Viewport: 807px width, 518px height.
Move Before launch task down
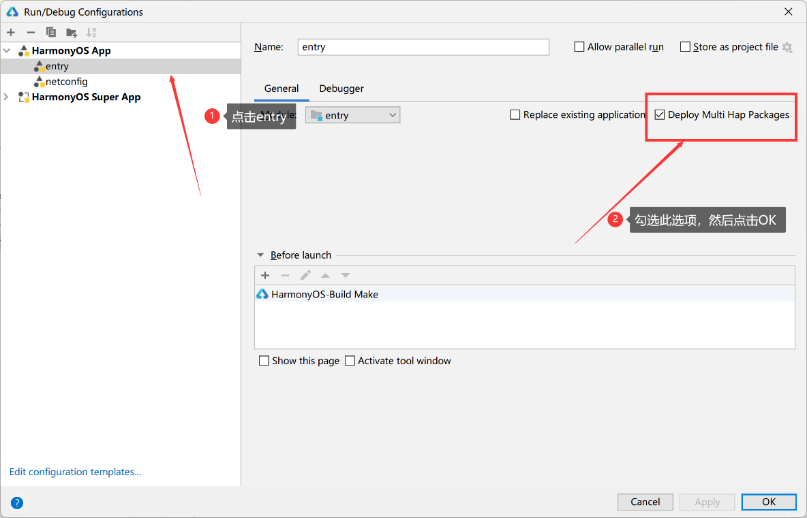pyautogui.click(x=345, y=275)
